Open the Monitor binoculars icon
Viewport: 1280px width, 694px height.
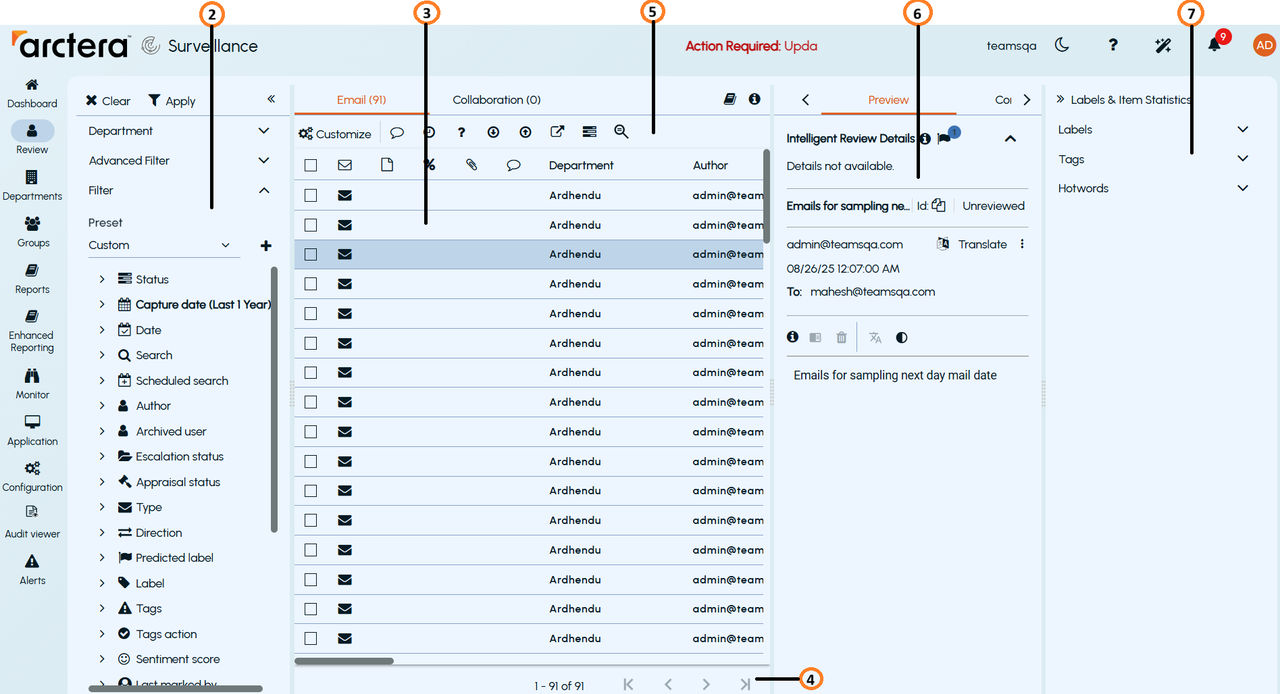pos(32,376)
